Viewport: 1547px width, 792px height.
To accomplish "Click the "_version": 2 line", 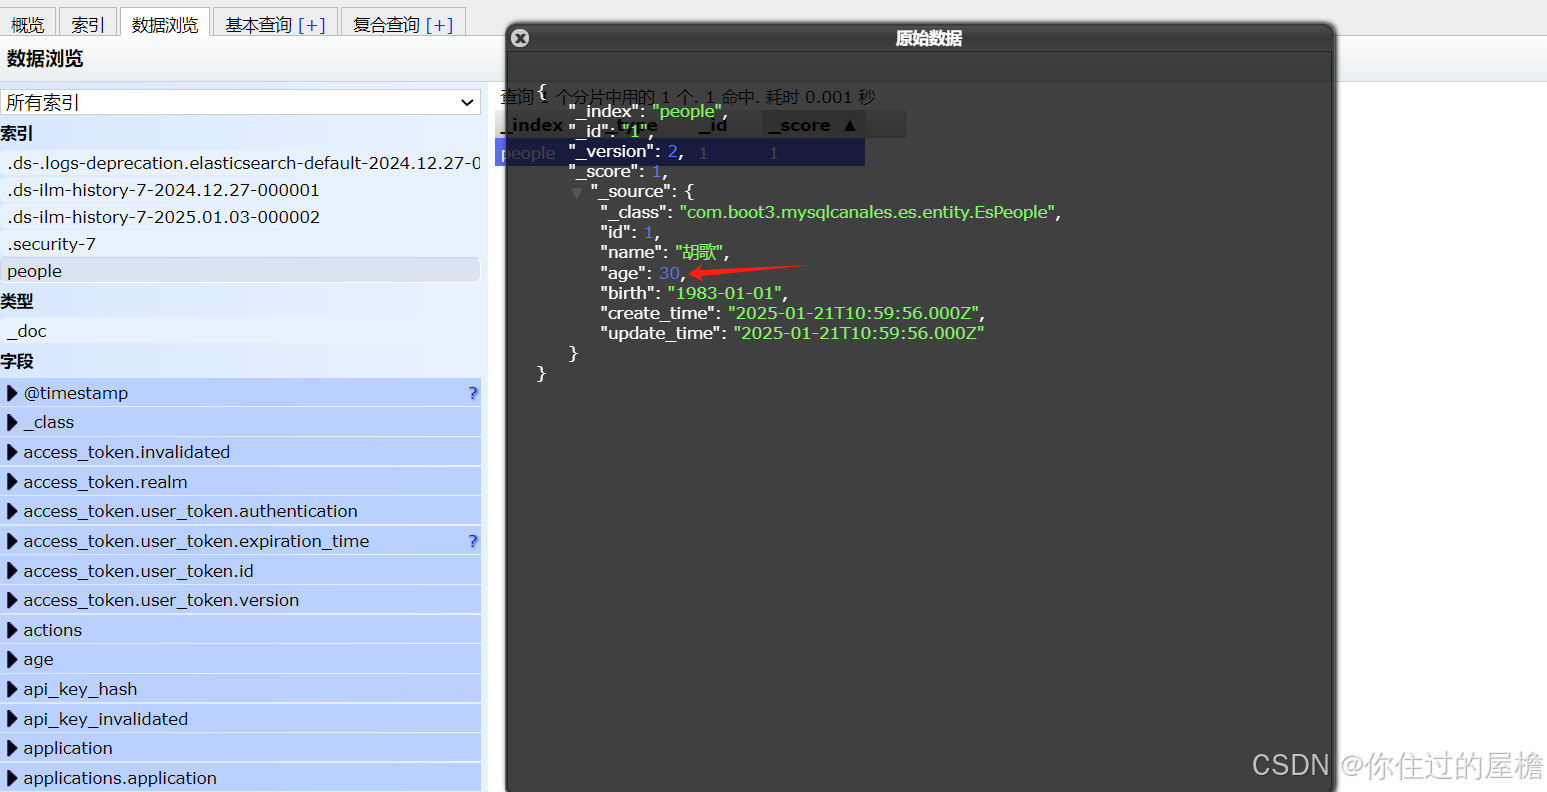I will (x=626, y=151).
